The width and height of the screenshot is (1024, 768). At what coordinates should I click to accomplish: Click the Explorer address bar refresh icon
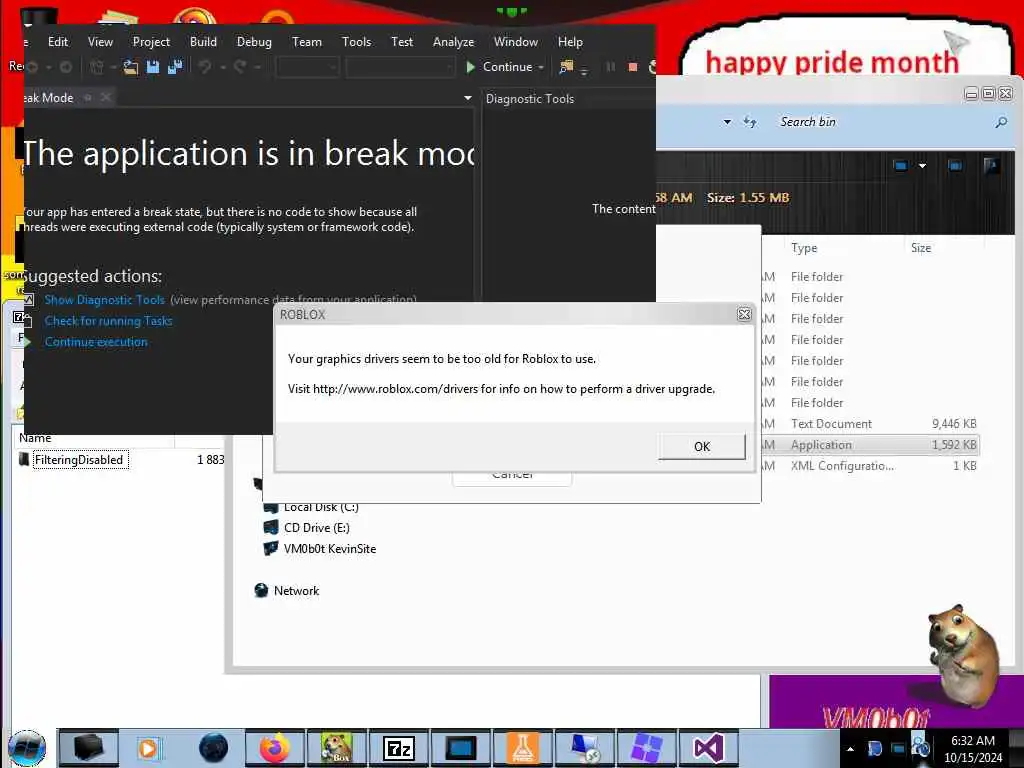750,122
